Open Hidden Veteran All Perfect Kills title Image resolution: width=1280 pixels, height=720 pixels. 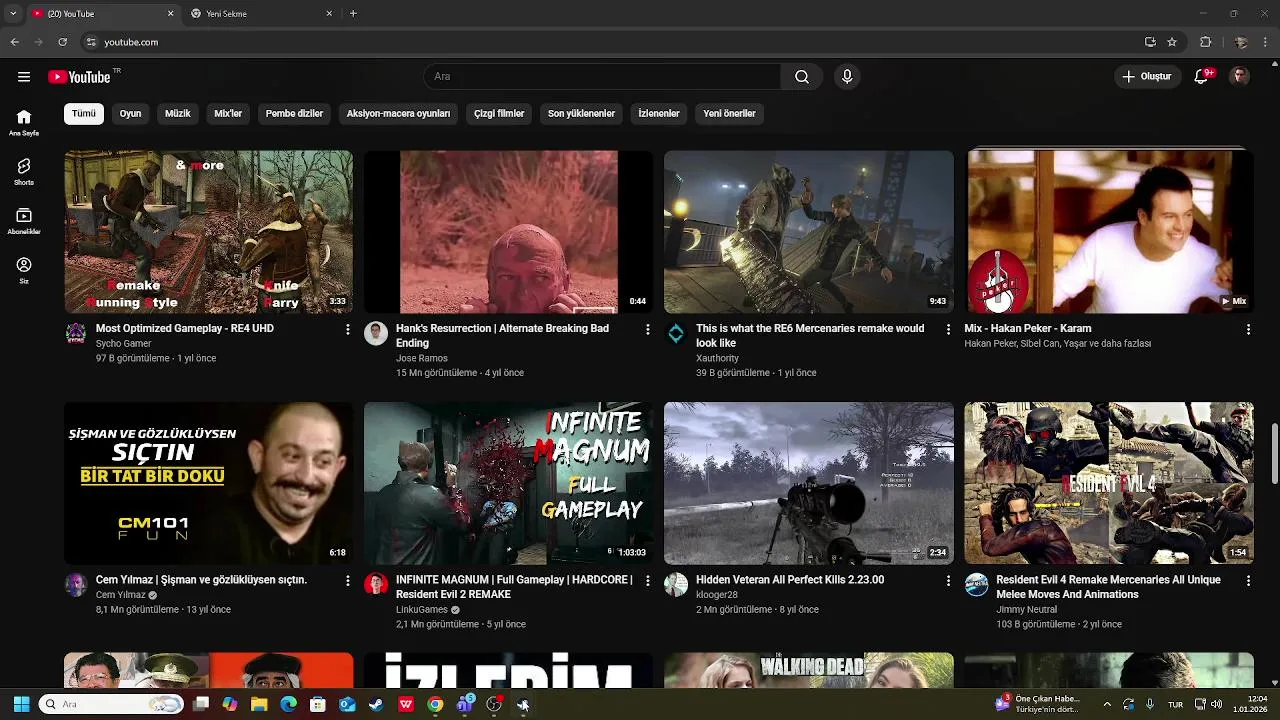click(x=790, y=580)
